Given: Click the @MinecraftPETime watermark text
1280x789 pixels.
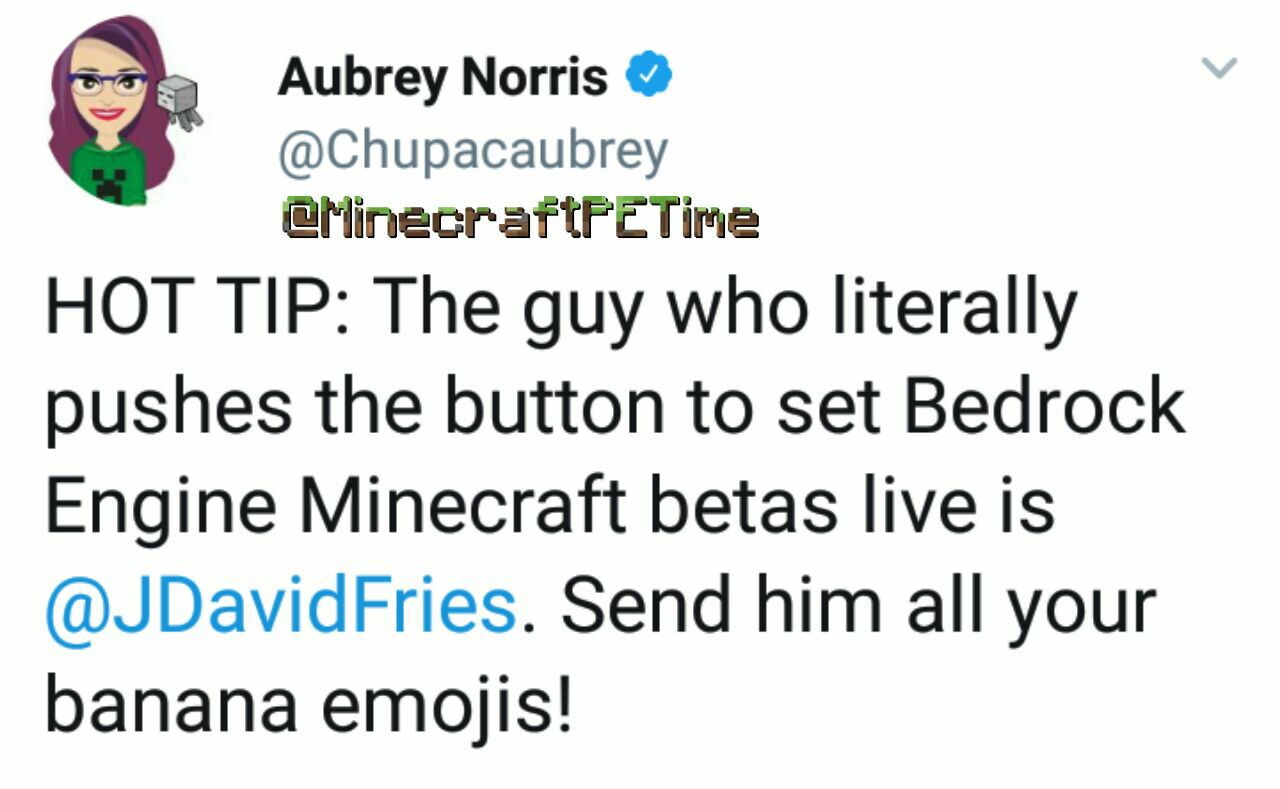Looking at the screenshot, I should pos(519,217).
